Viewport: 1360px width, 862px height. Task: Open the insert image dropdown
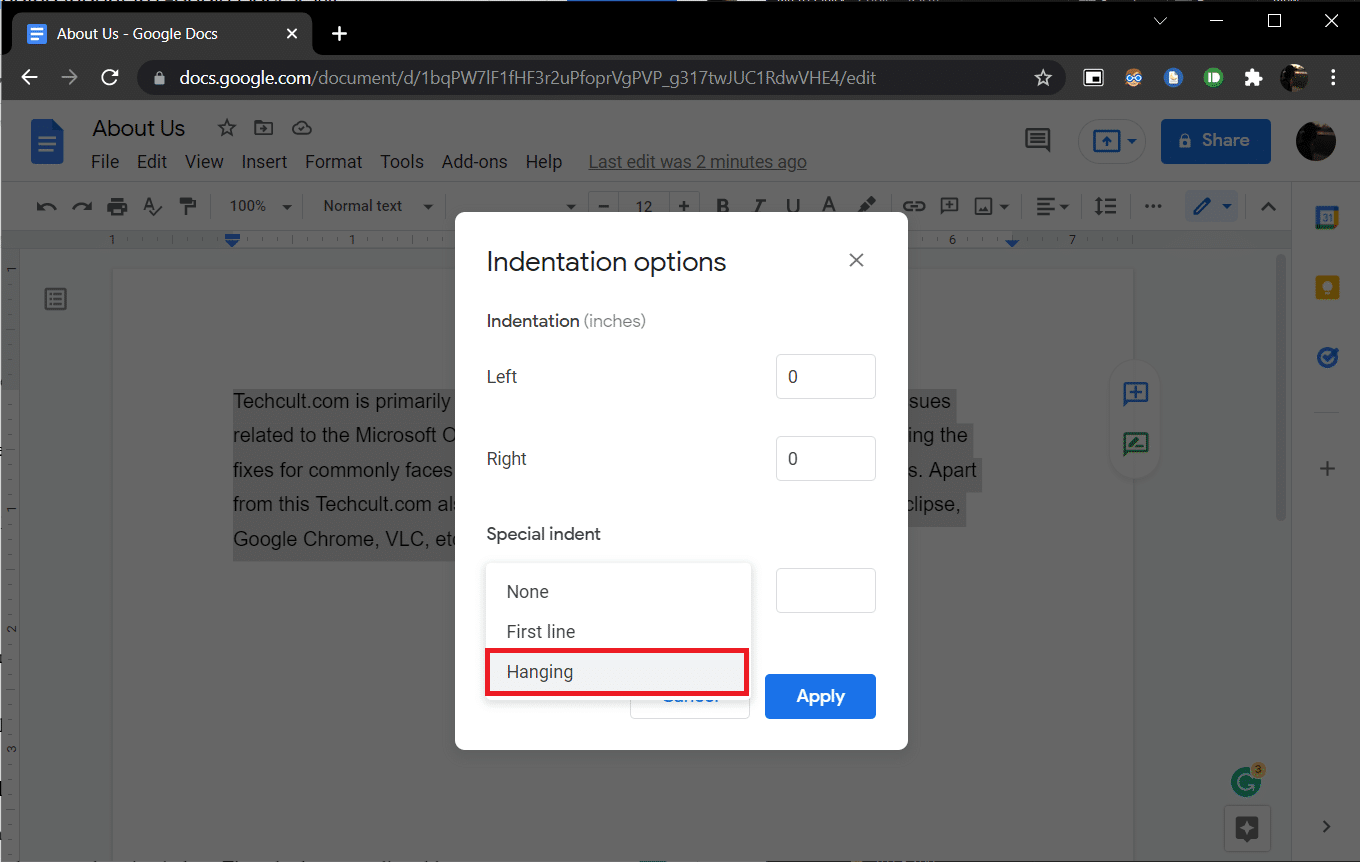[991, 206]
